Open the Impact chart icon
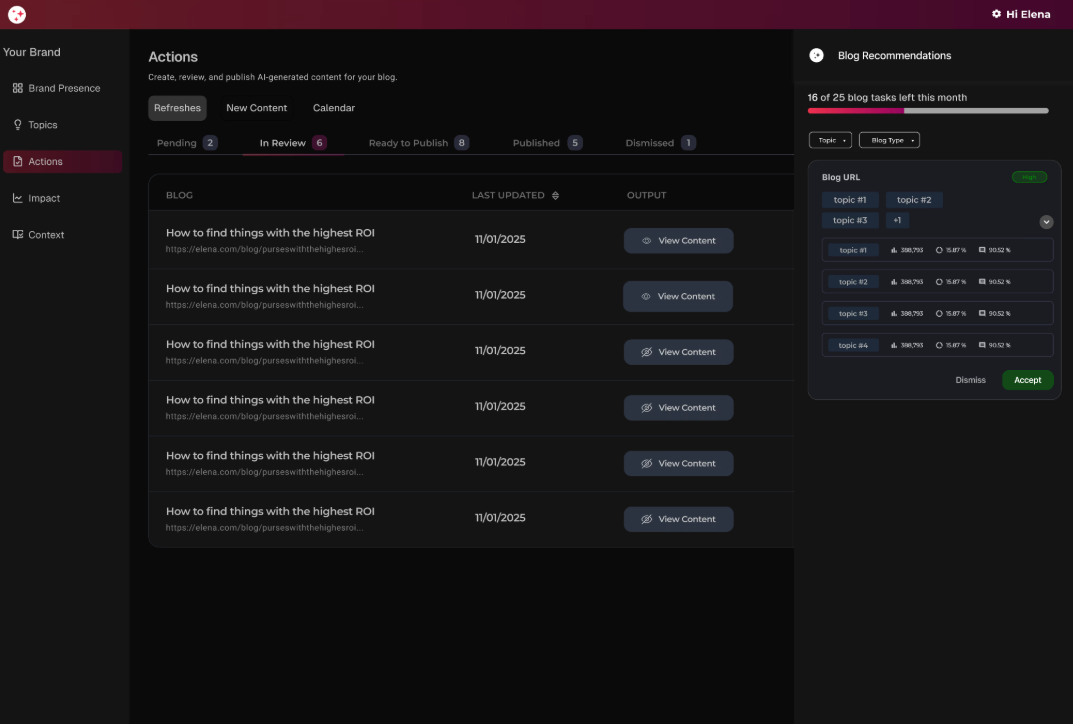 click(x=16, y=198)
